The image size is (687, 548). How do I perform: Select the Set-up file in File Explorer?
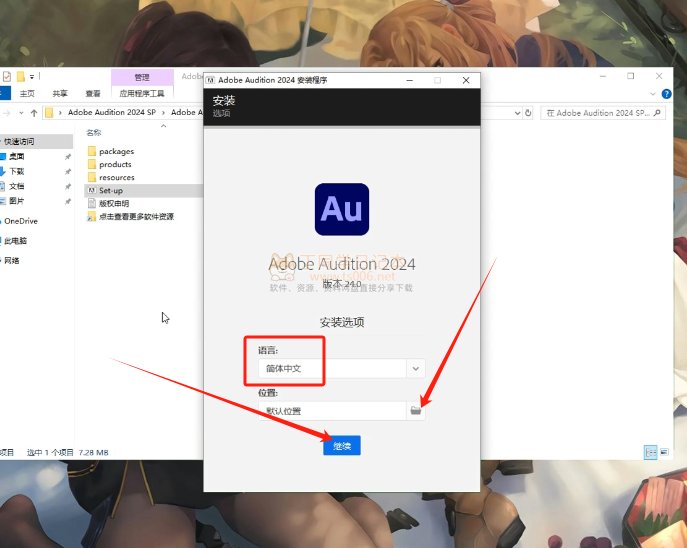(111, 191)
